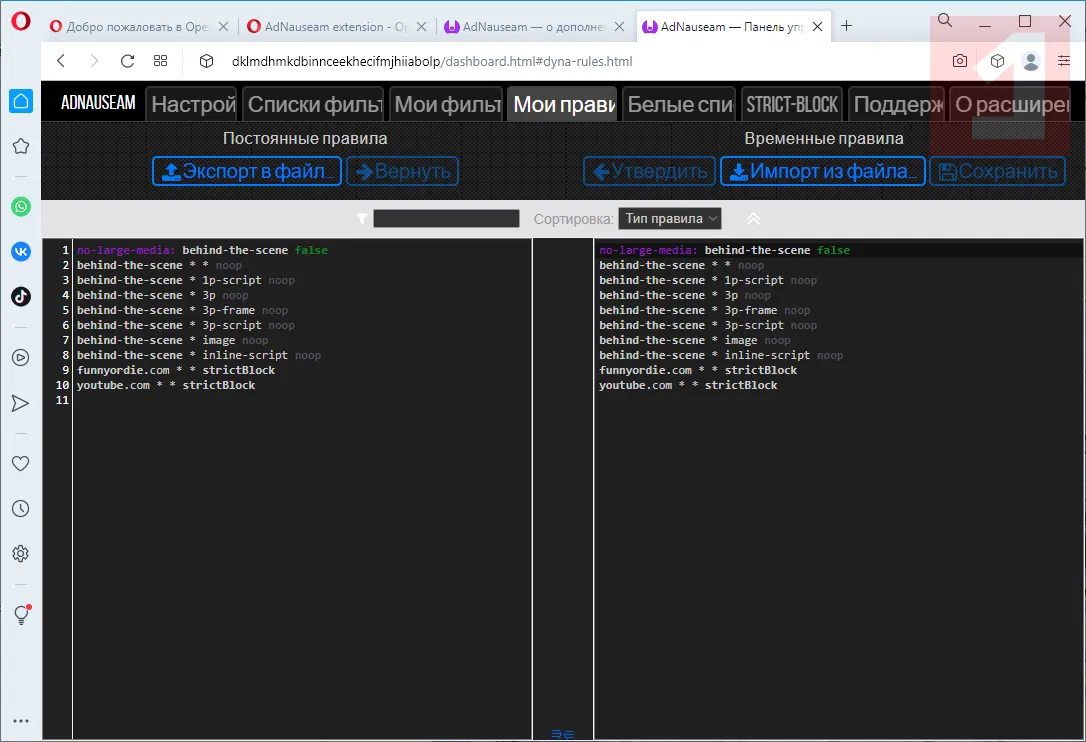Viewport: 1086px width, 742px height.
Task: Click the image noop rule in temporary rules
Action: 694,340
